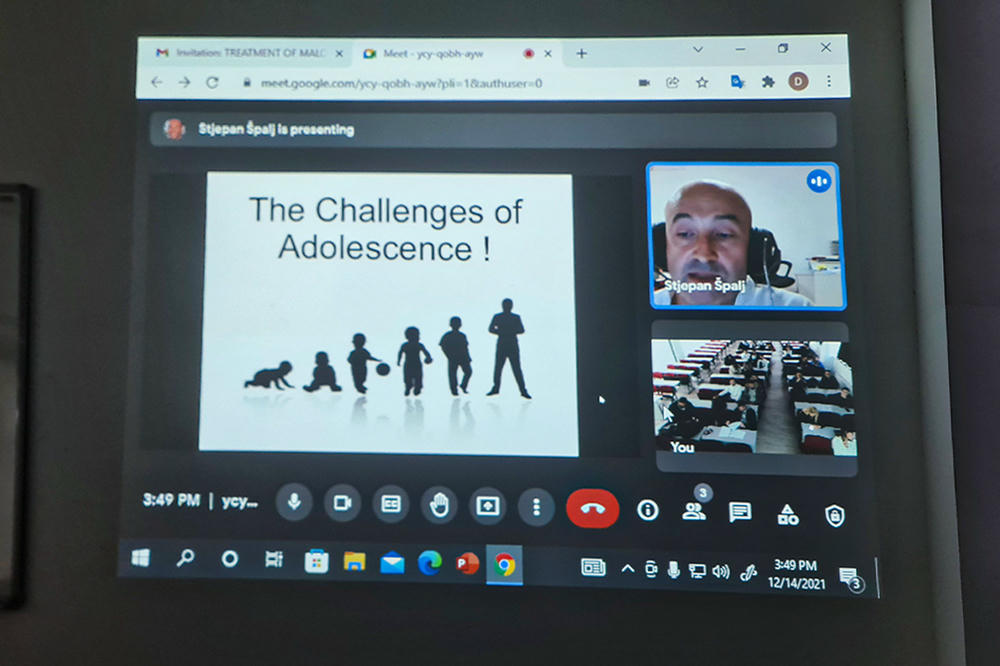Open the host controls shield icon
The width and height of the screenshot is (1000, 666).
(834, 515)
